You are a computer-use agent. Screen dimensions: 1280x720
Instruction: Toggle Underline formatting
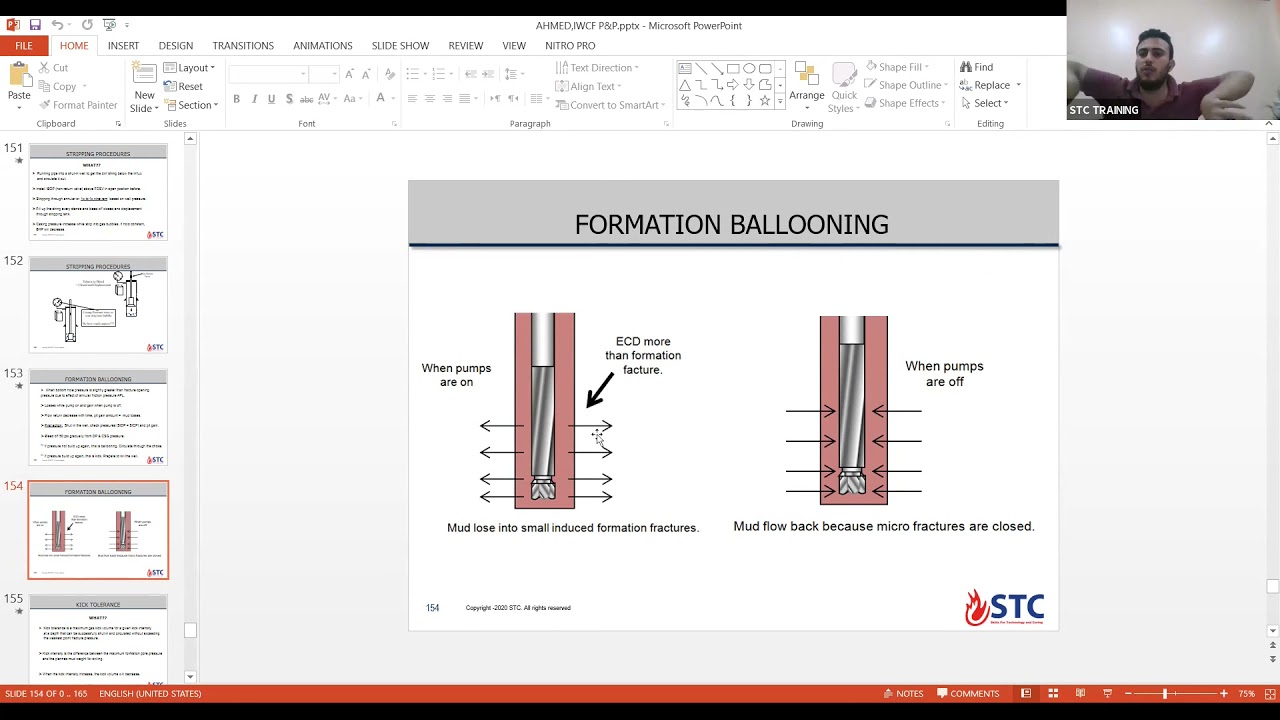point(271,99)
